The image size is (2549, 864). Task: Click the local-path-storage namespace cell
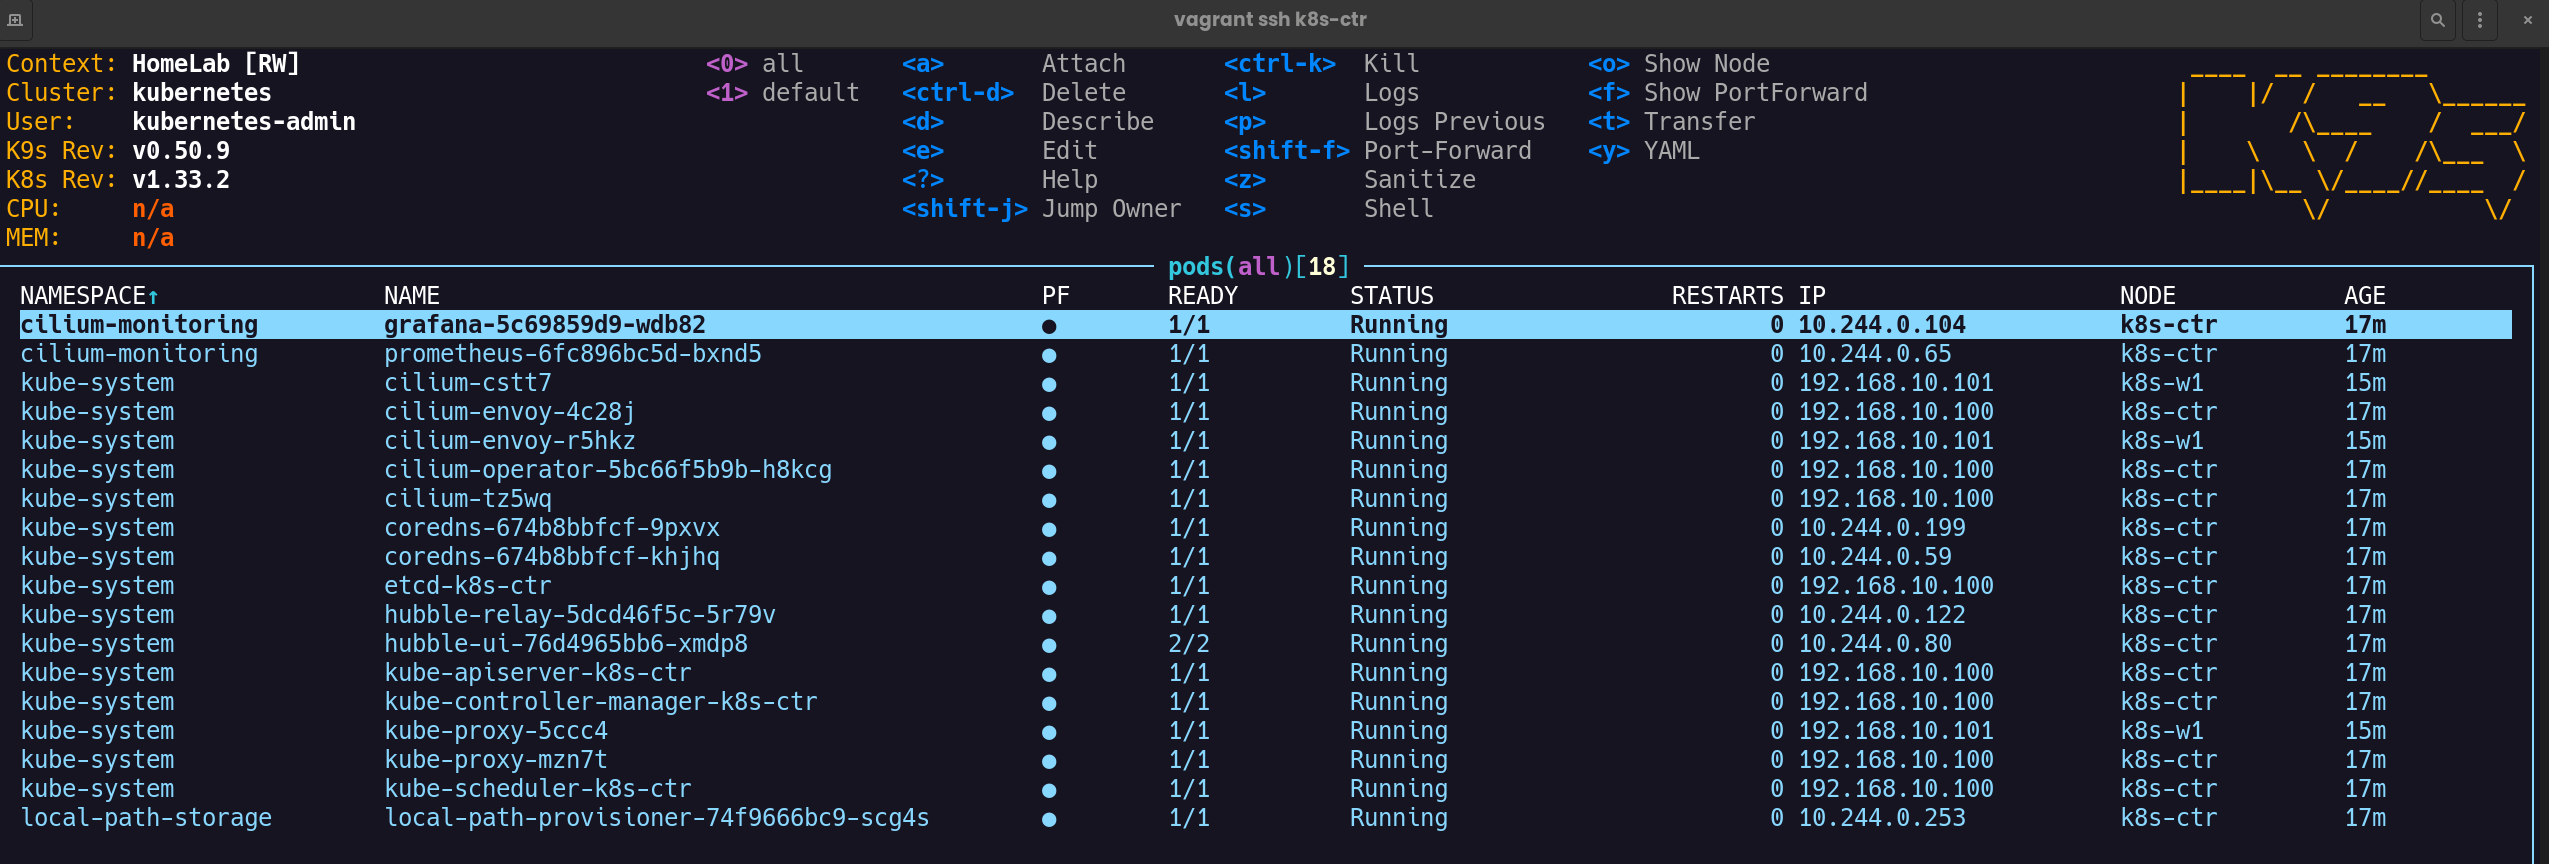pos(146,818)
